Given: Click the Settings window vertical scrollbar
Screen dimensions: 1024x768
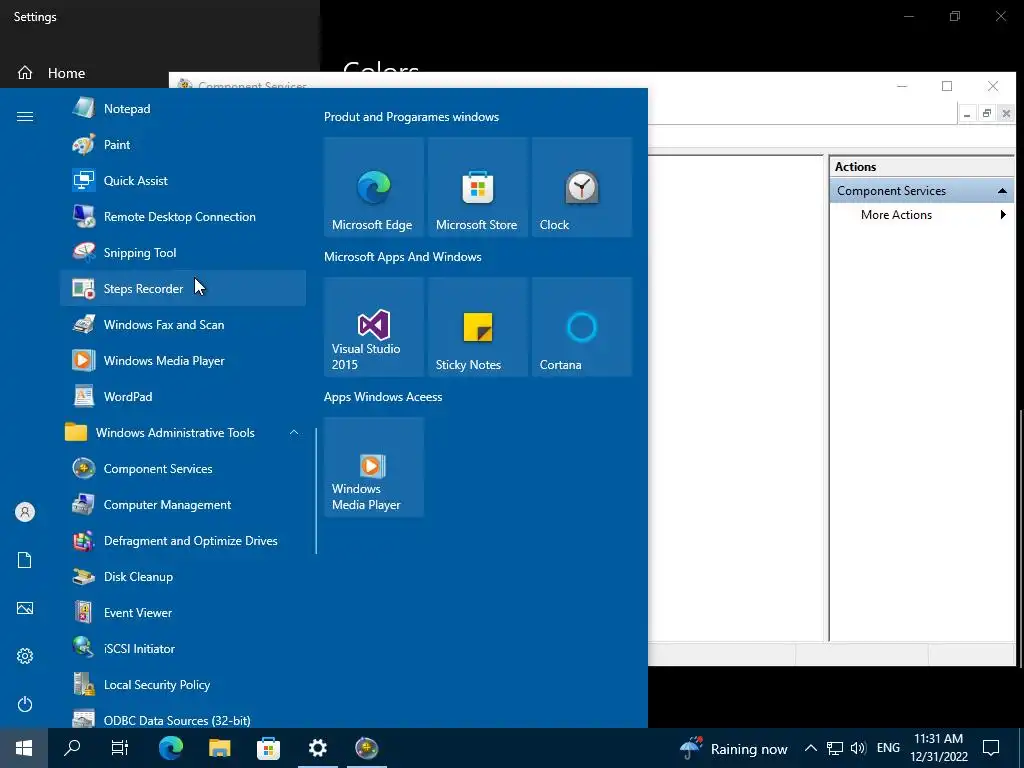Looking at the screenshot, I should (1021, 538).
